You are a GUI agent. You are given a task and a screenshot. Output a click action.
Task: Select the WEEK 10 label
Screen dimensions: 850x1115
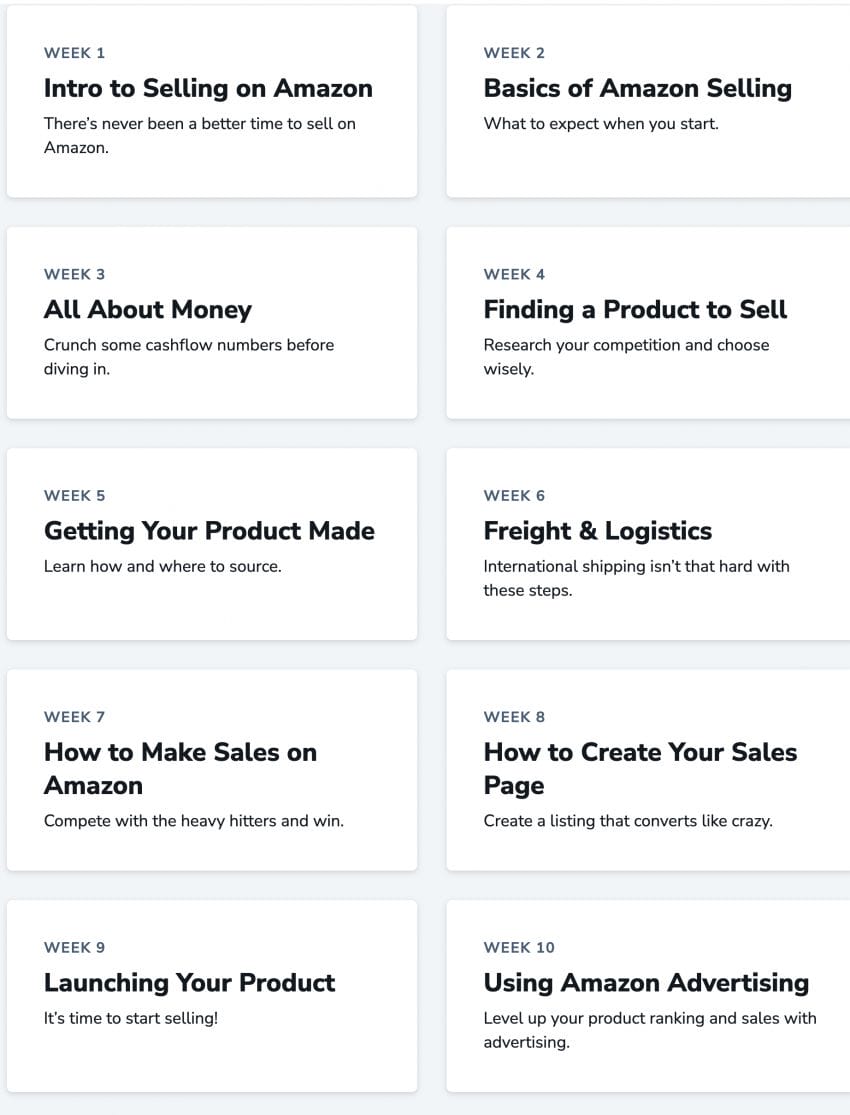coord(518,948)
